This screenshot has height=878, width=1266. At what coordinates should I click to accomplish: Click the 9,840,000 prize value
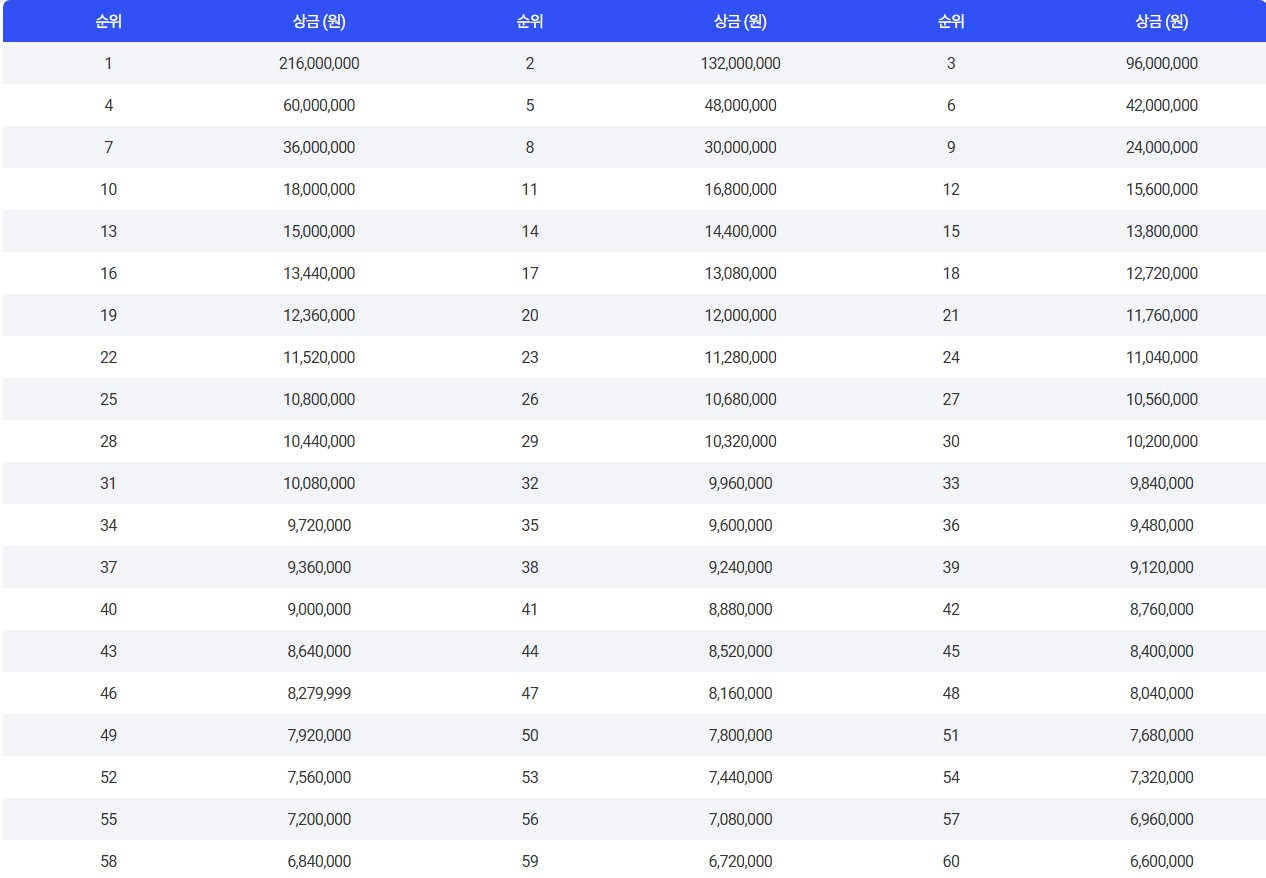coord(1162,483)
